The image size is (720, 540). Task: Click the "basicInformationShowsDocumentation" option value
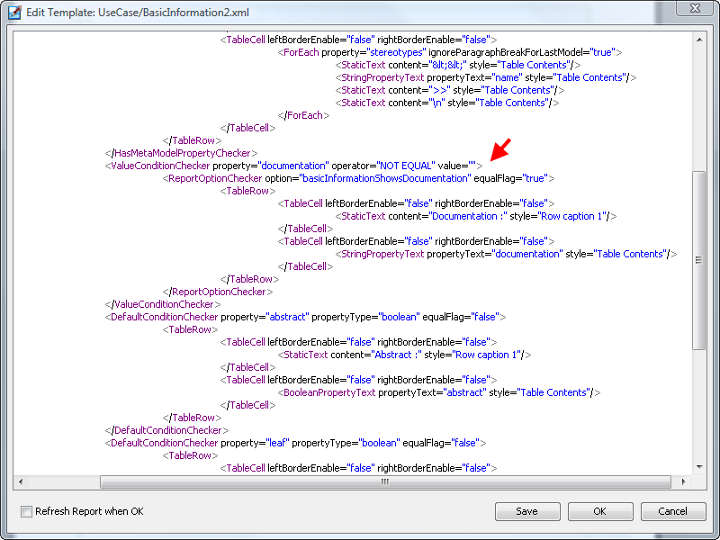(385, 178)
